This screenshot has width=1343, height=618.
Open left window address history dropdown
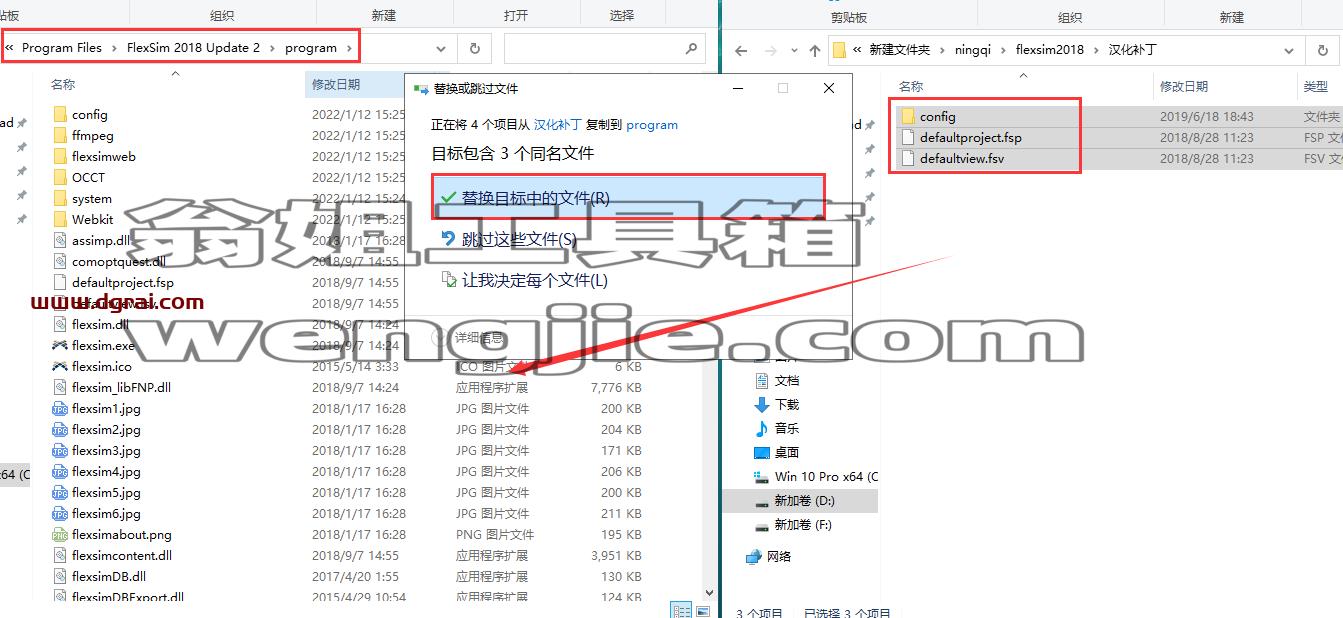[x=441, y=48]
